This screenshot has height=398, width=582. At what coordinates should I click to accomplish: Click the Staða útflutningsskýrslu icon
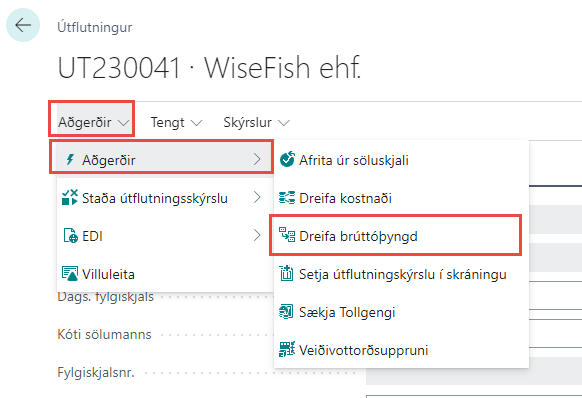click(x=70, y=198)
